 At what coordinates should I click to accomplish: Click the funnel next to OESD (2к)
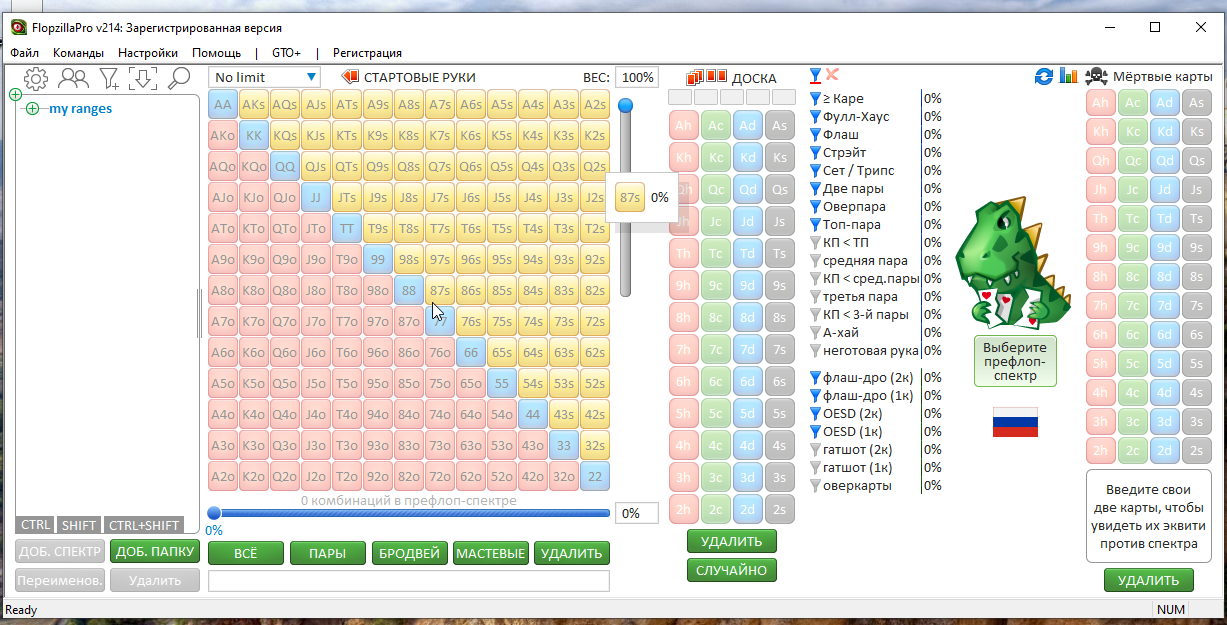click(815, 414)
